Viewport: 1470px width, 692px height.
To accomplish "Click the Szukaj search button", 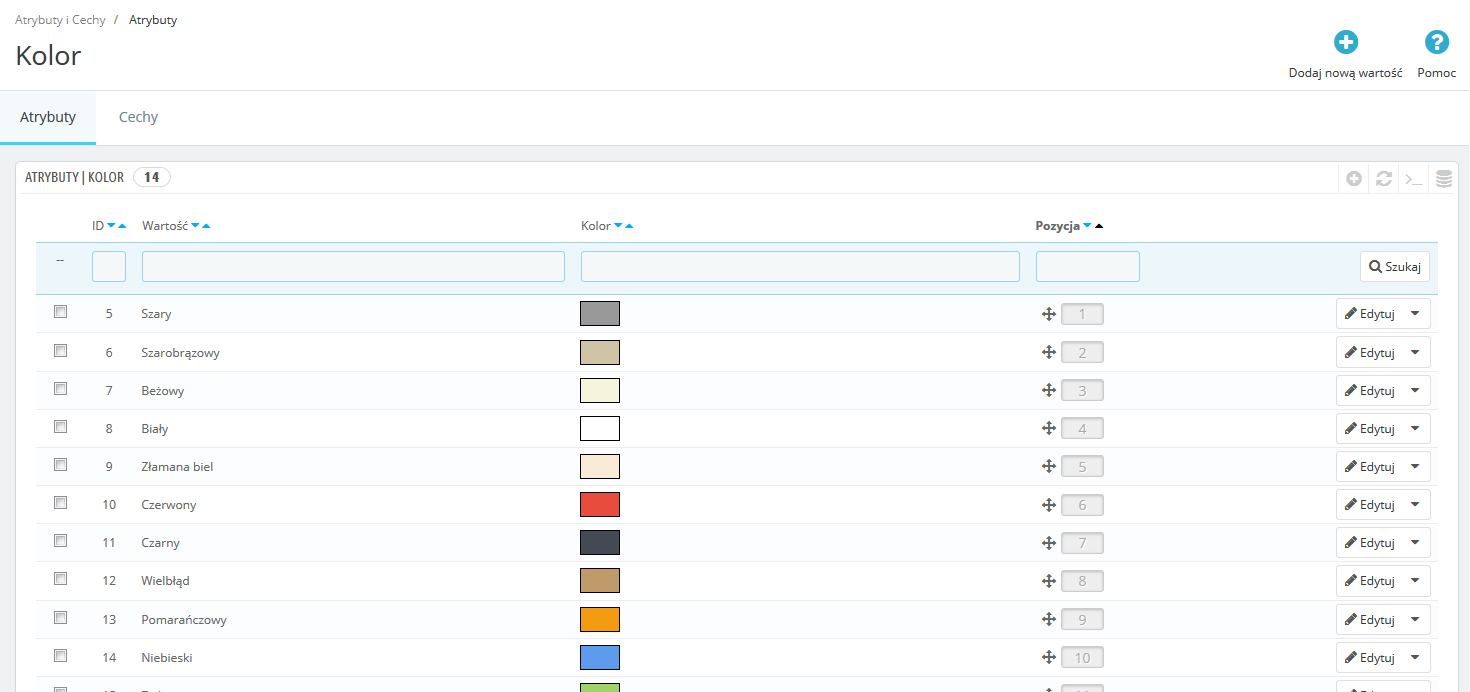I will (x=1394, y=267).
